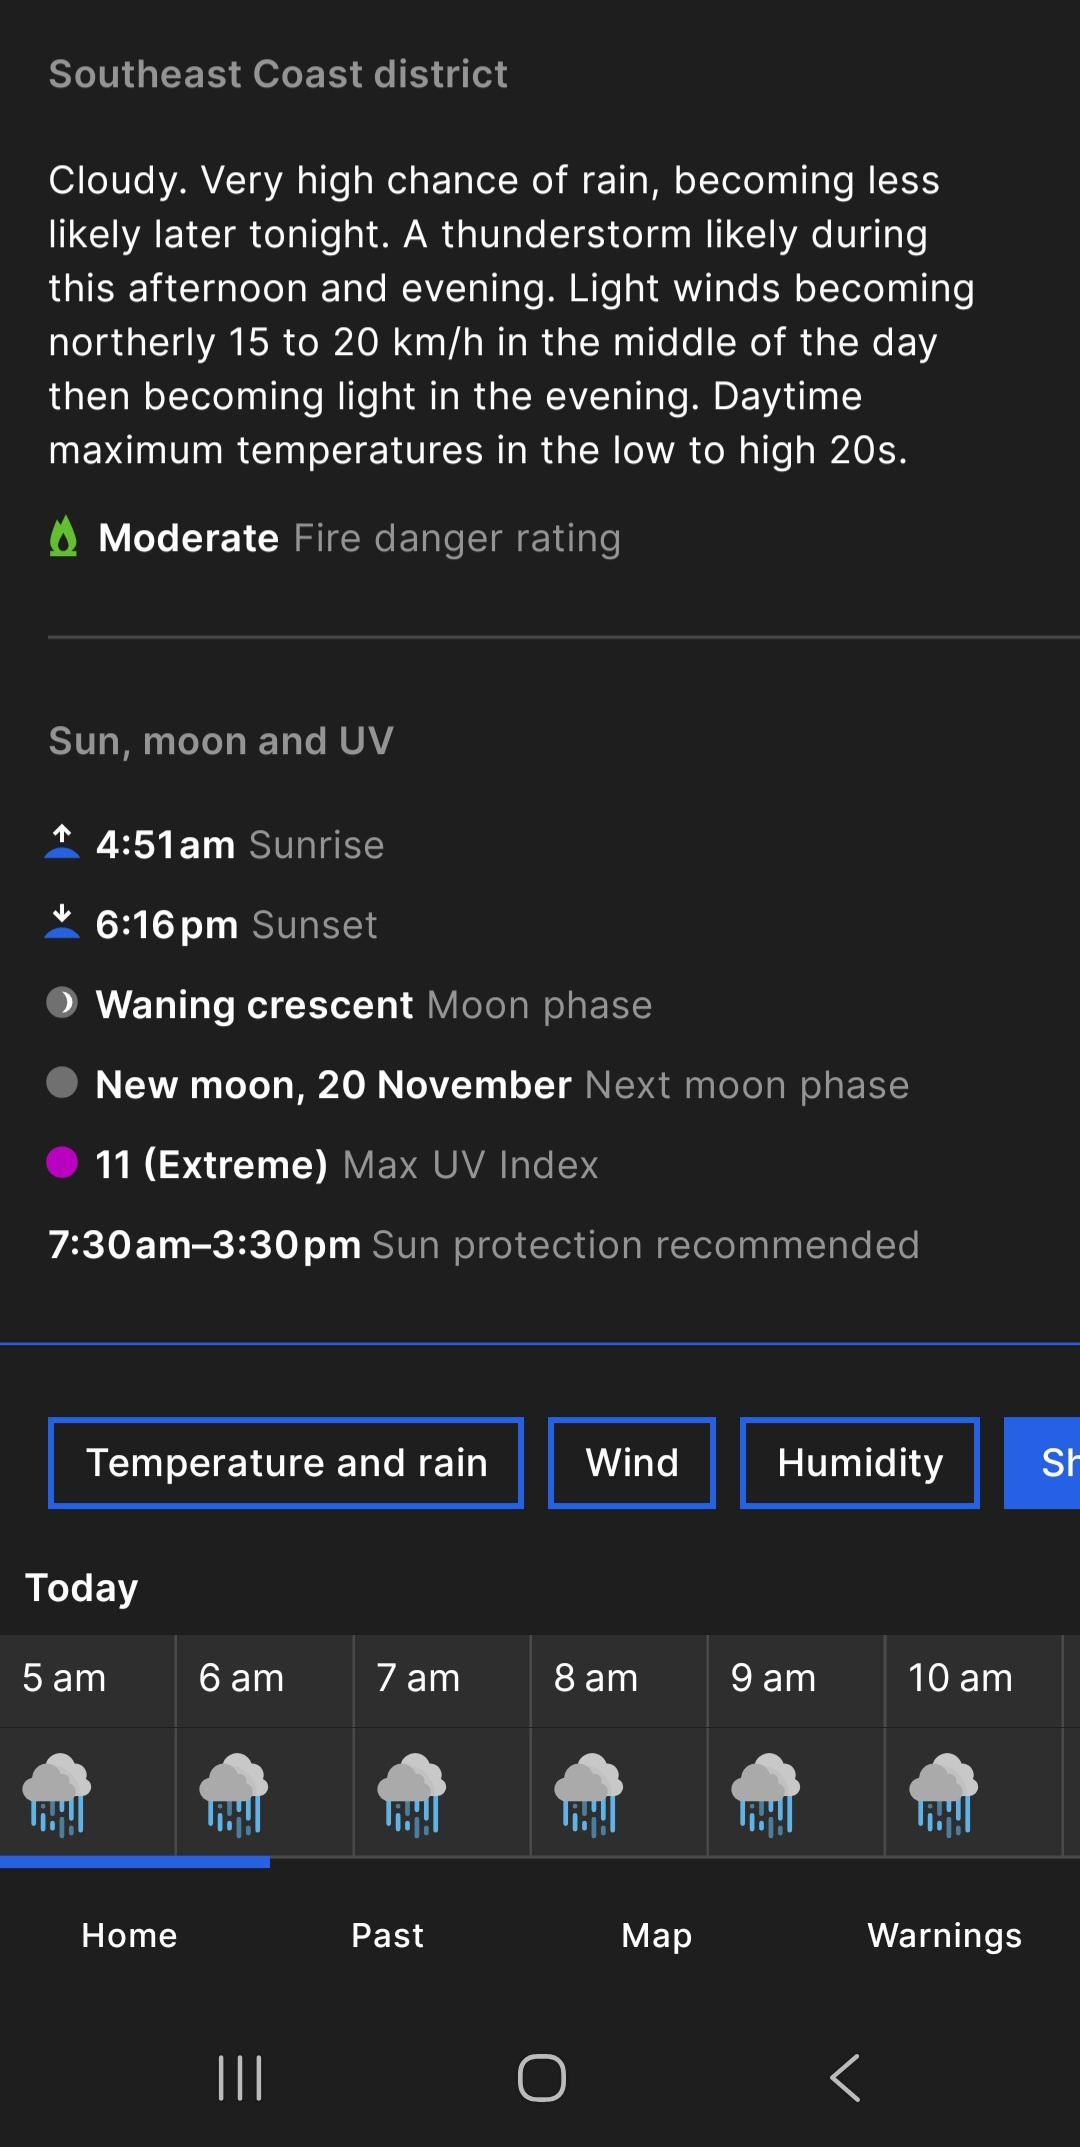Tap the 5 am rain cloud icon
This screenshot has height=2147, width=1080.
[x=57, y=1794]
